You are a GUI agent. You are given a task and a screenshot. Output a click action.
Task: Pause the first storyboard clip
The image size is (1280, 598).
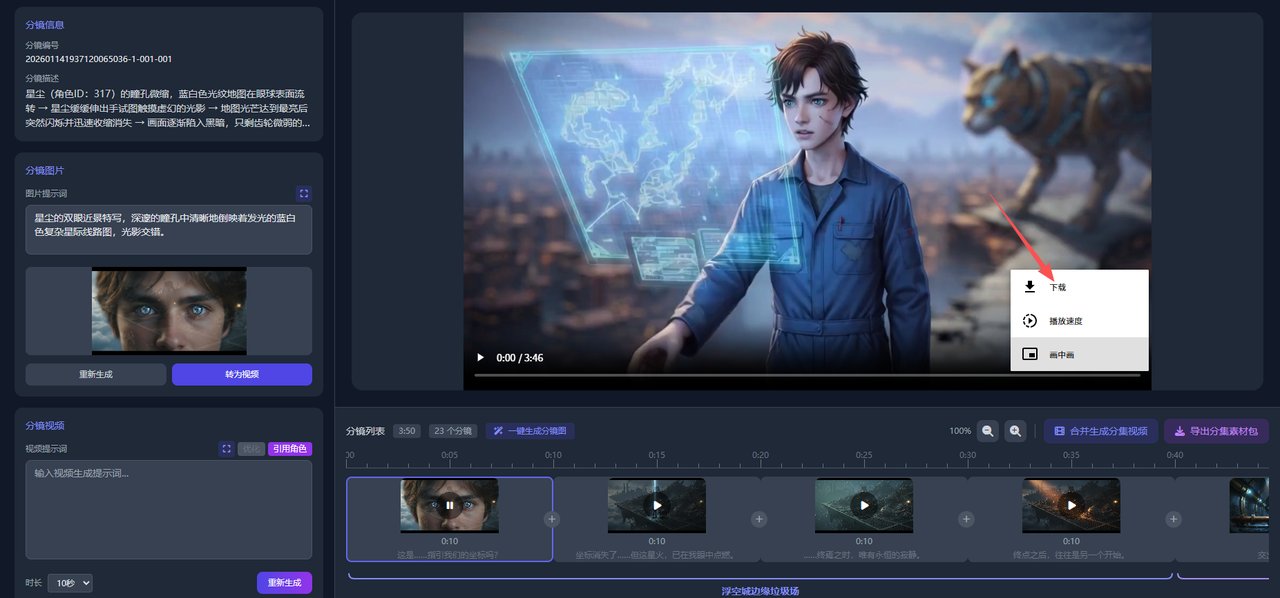coord(449,505)
